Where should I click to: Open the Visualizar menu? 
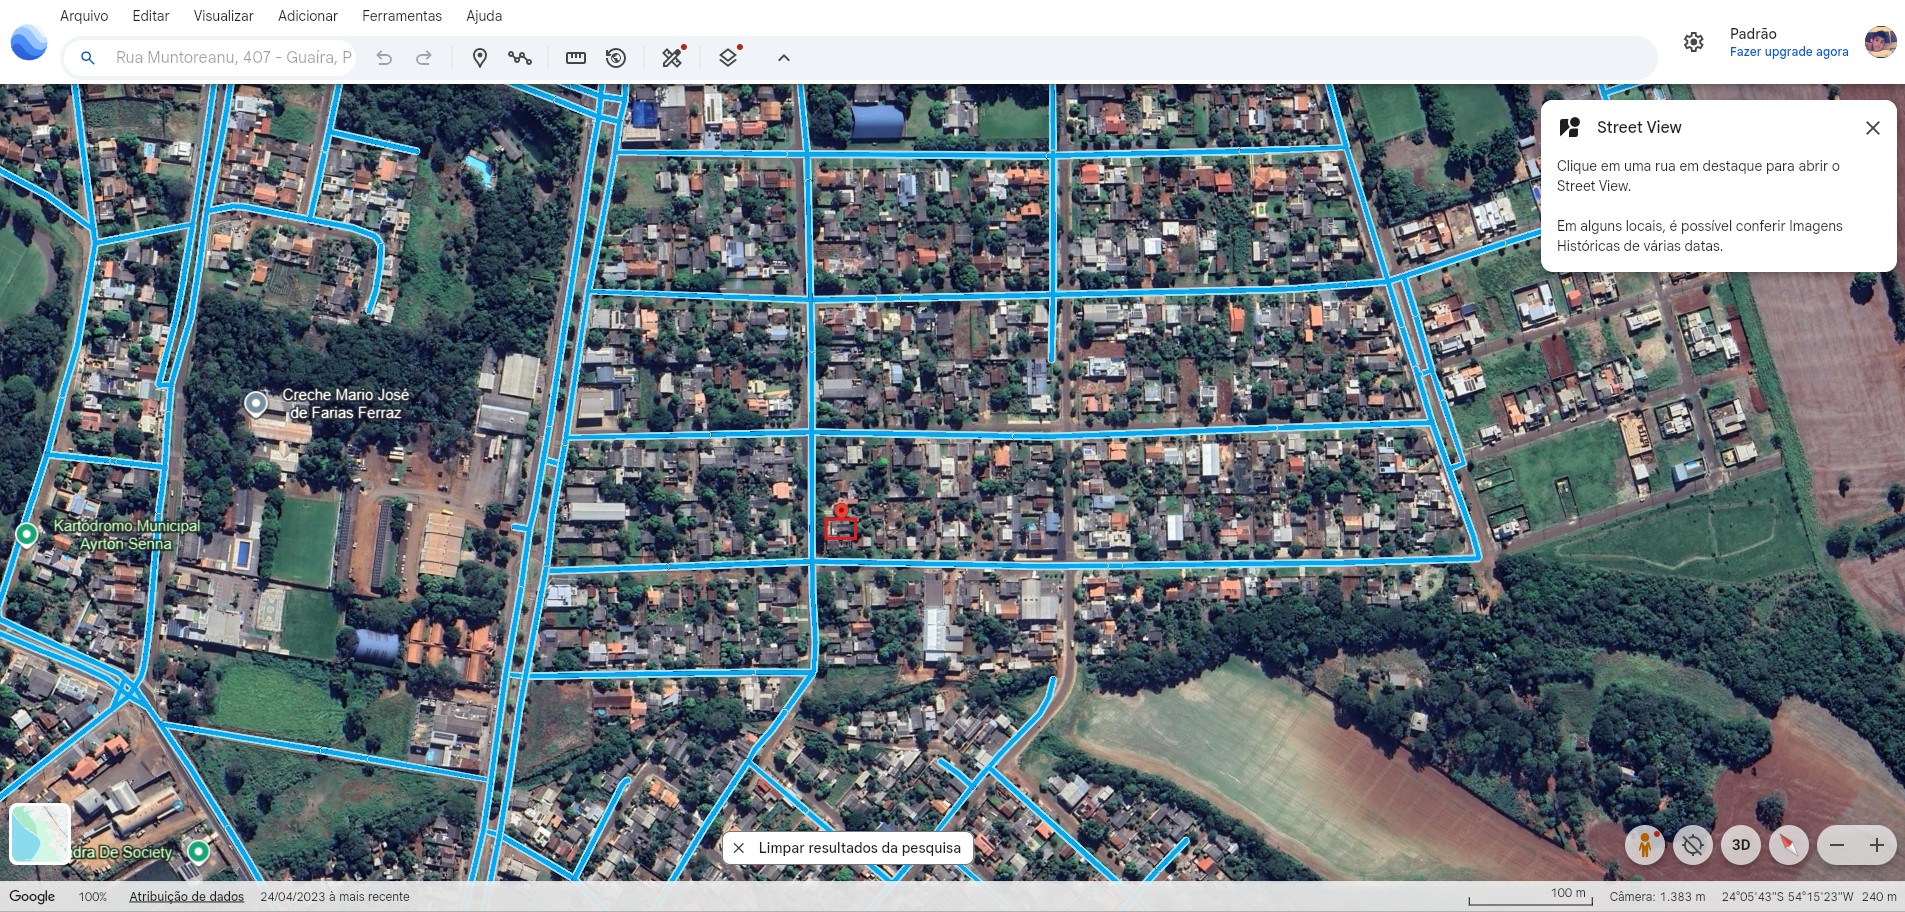click(x=223, y=16)
